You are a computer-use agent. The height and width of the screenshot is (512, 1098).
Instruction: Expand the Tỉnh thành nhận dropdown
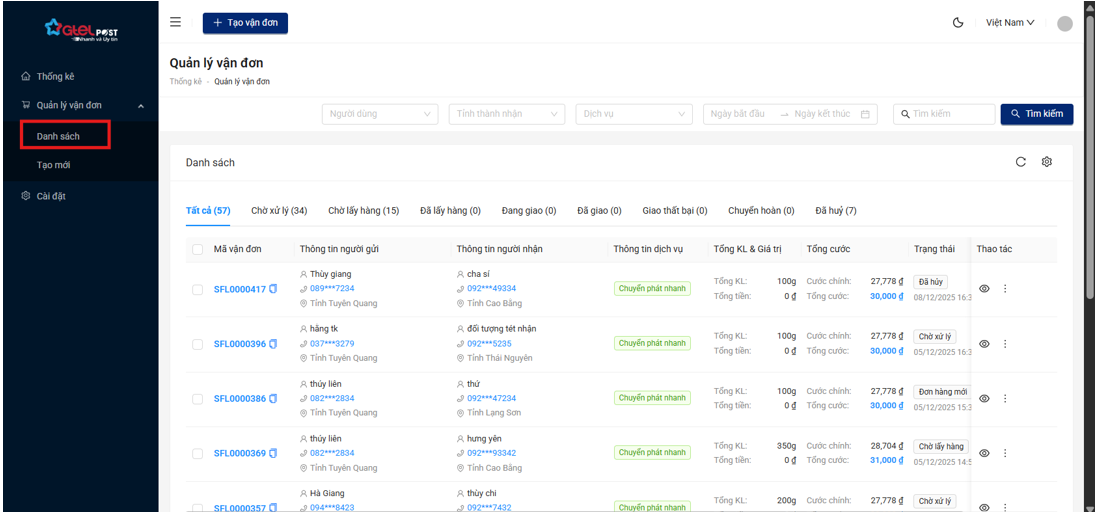click(x=507, y=114)
